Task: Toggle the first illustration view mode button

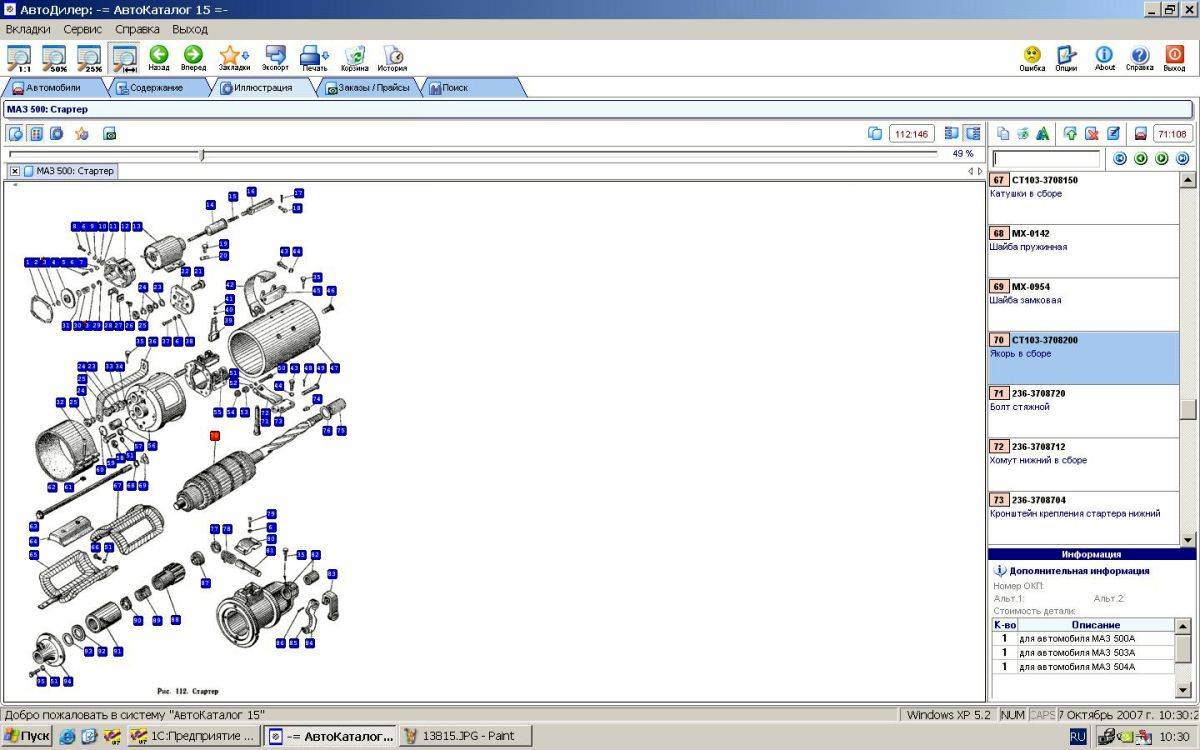Action: [x=16, y=133]
